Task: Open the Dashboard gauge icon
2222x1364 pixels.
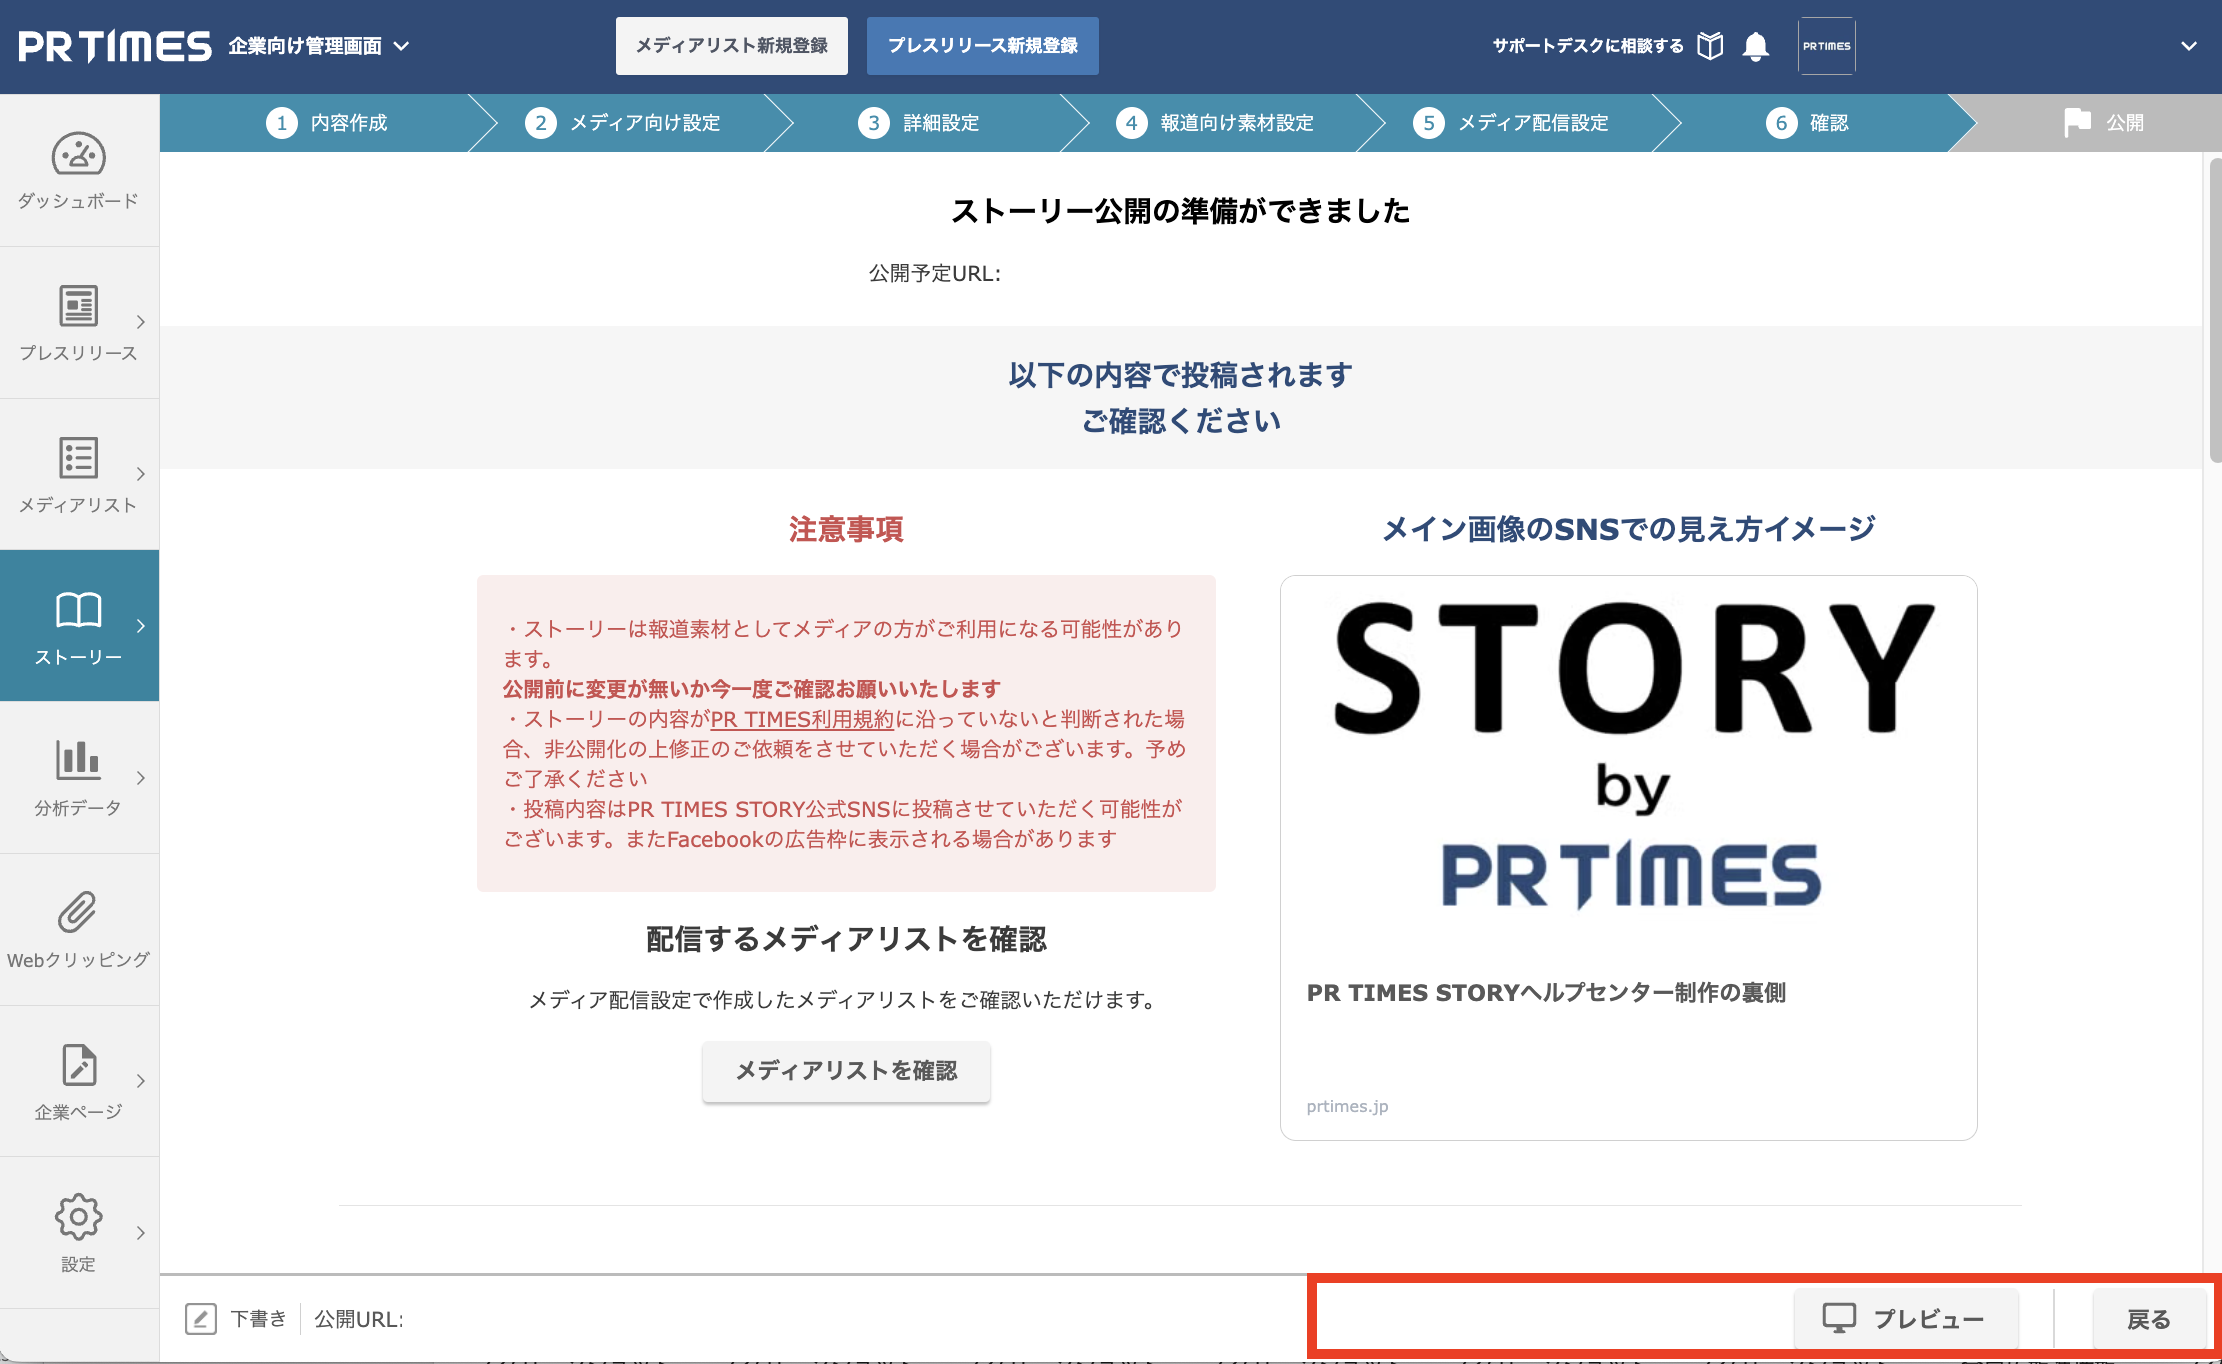Action: pos(78,155)
